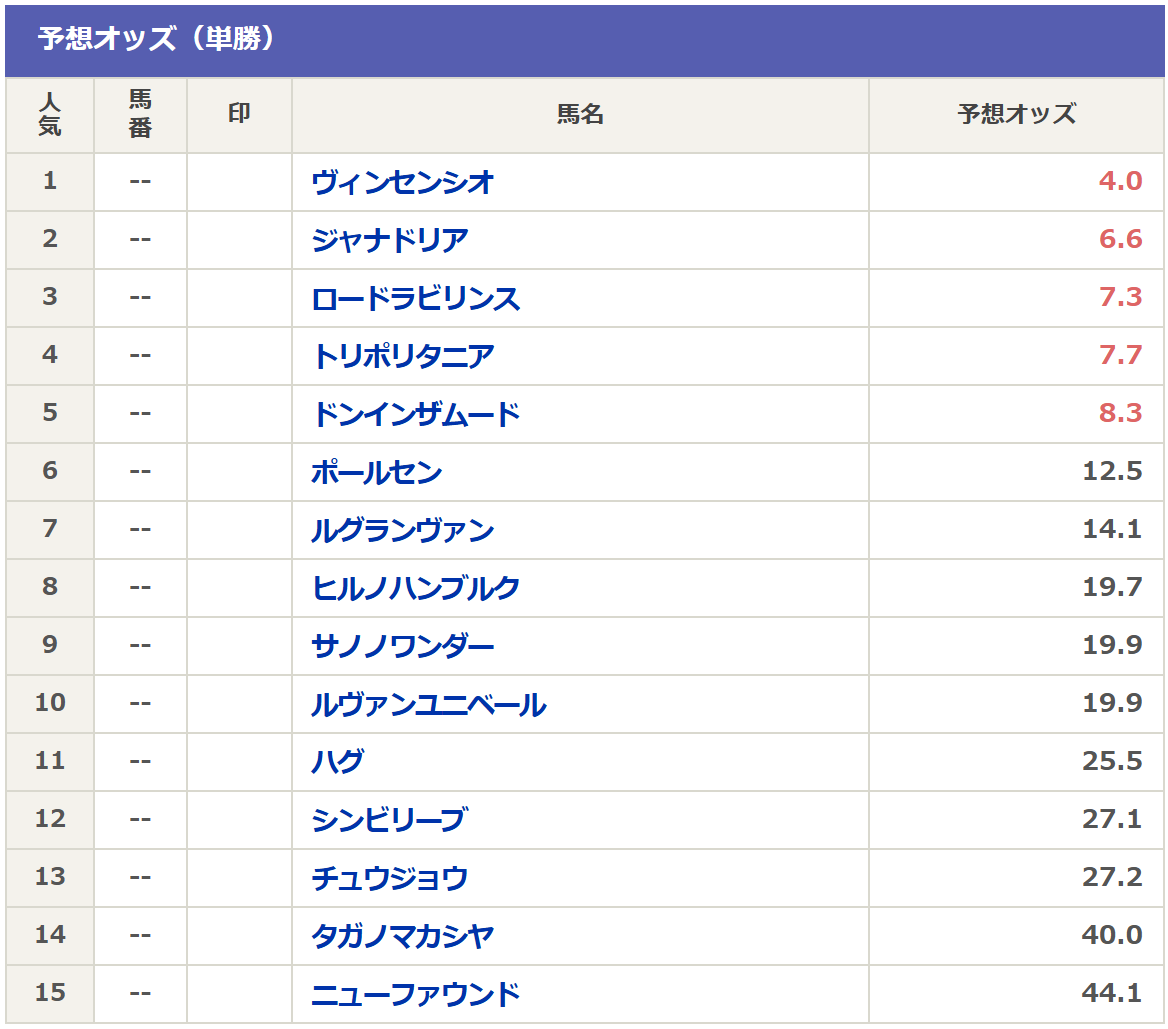Open horse link ポールセン
1168x1029 pixels.
coord(377,472)
